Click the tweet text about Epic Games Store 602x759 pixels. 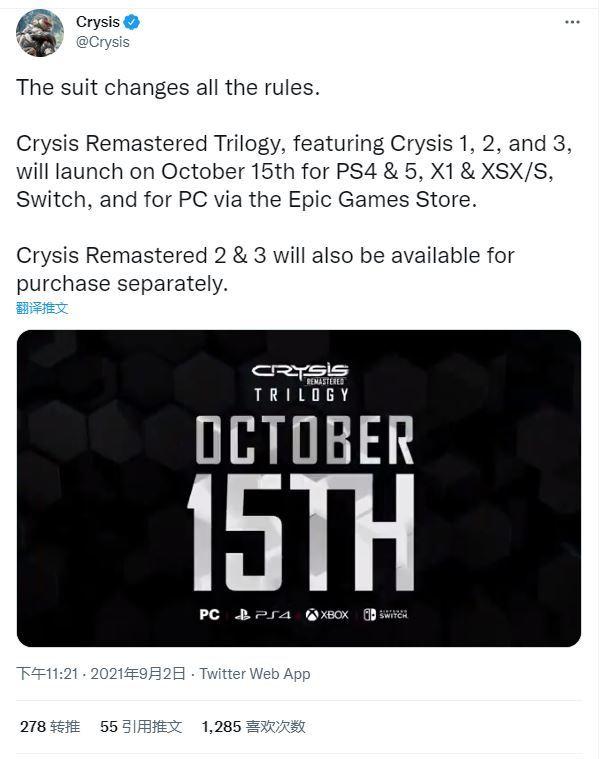click(294, 171)
